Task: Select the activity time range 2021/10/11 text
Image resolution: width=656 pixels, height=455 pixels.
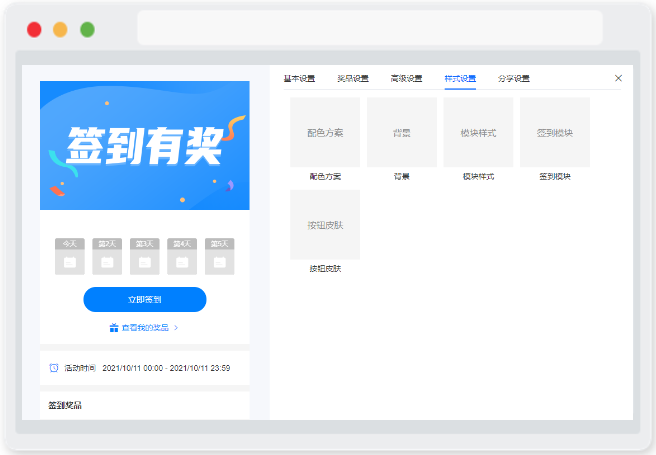Action: 166,368
